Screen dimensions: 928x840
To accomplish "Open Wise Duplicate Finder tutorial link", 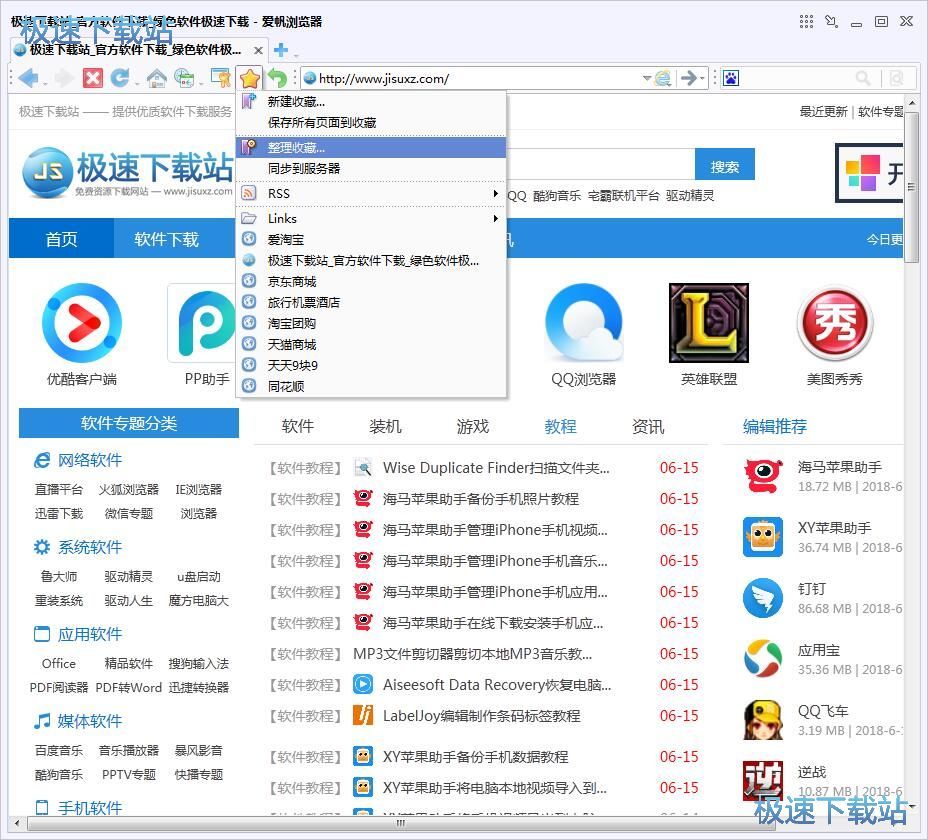I will [496, 468].
